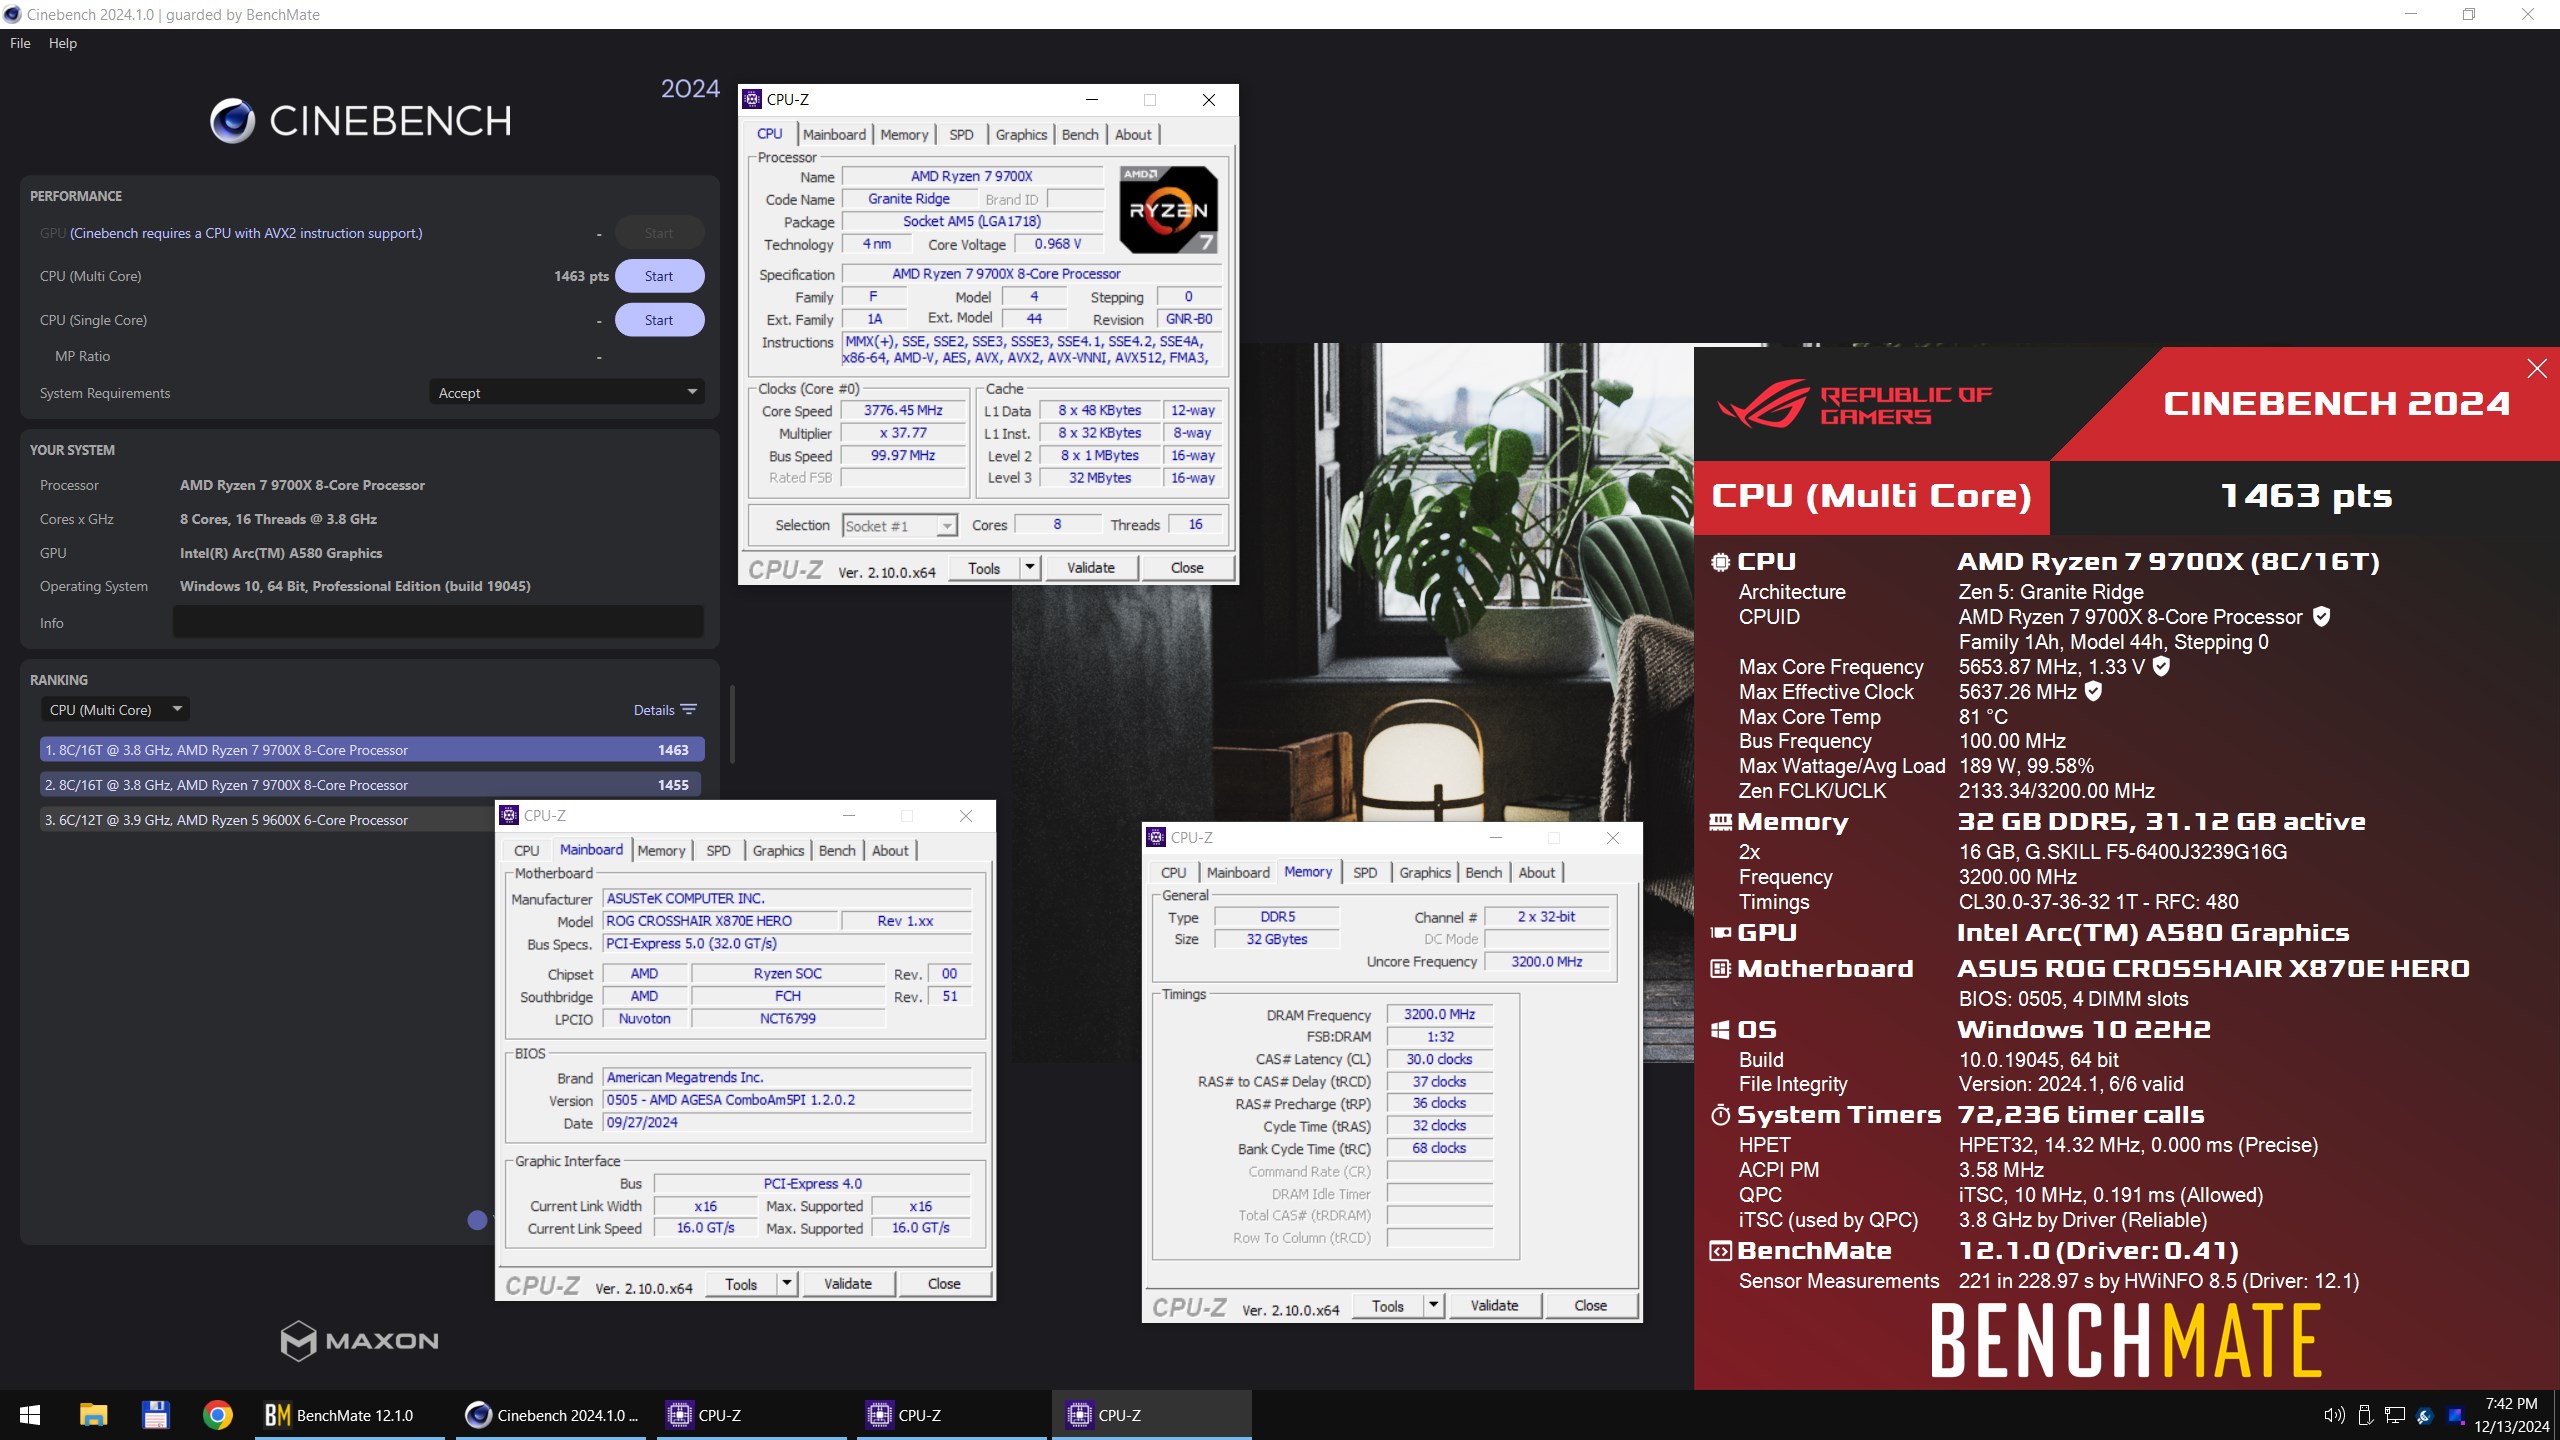Viewport: 2560px width, 1440px height.
Task: Click the CPU-Z icon in CPU tab window title
Action: click(x=752, y=100)
